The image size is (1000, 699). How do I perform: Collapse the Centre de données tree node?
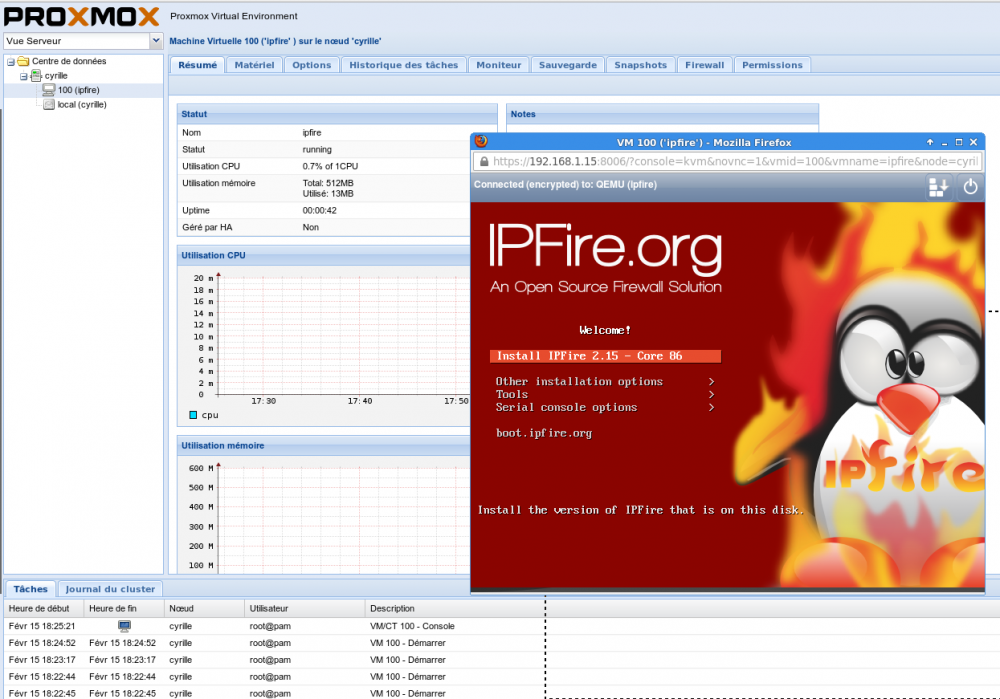(10, 62)
